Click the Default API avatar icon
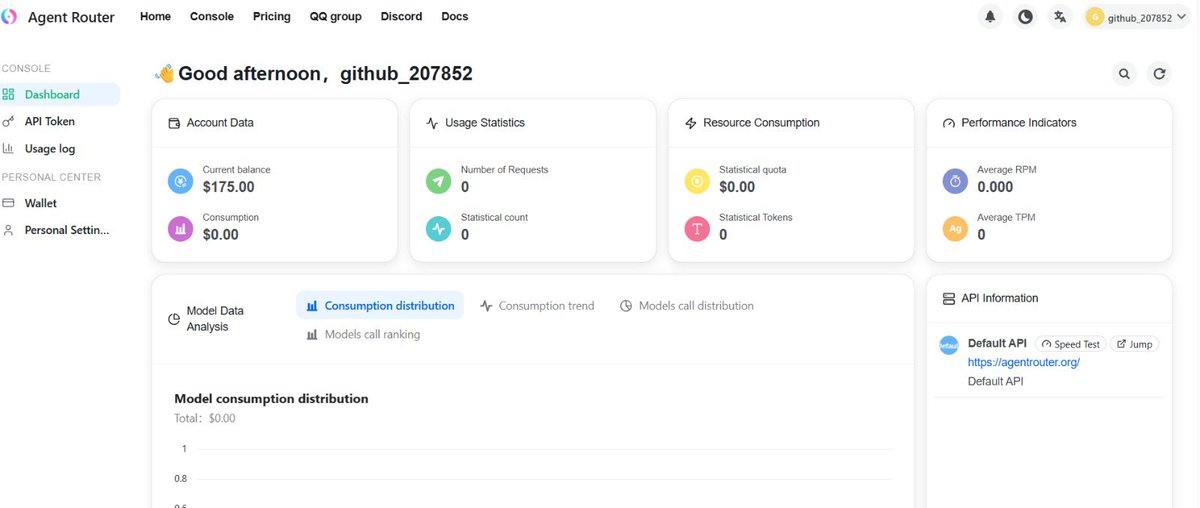The height and width of the screenshot is (508, 1200). 949,345
